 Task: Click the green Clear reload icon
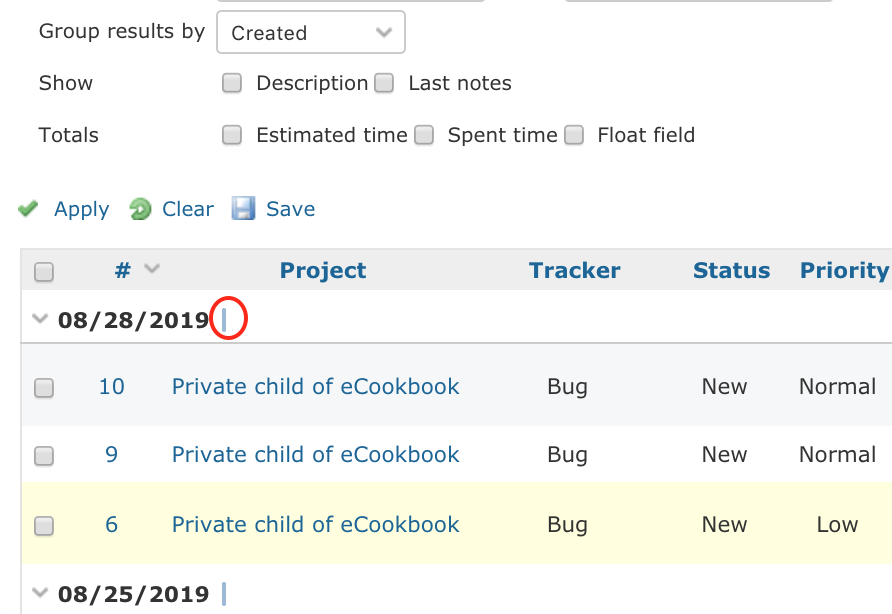[x=140, y=209]
